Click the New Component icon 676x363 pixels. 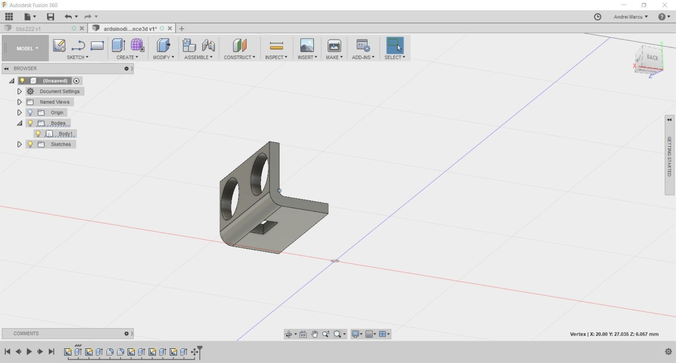189,45
